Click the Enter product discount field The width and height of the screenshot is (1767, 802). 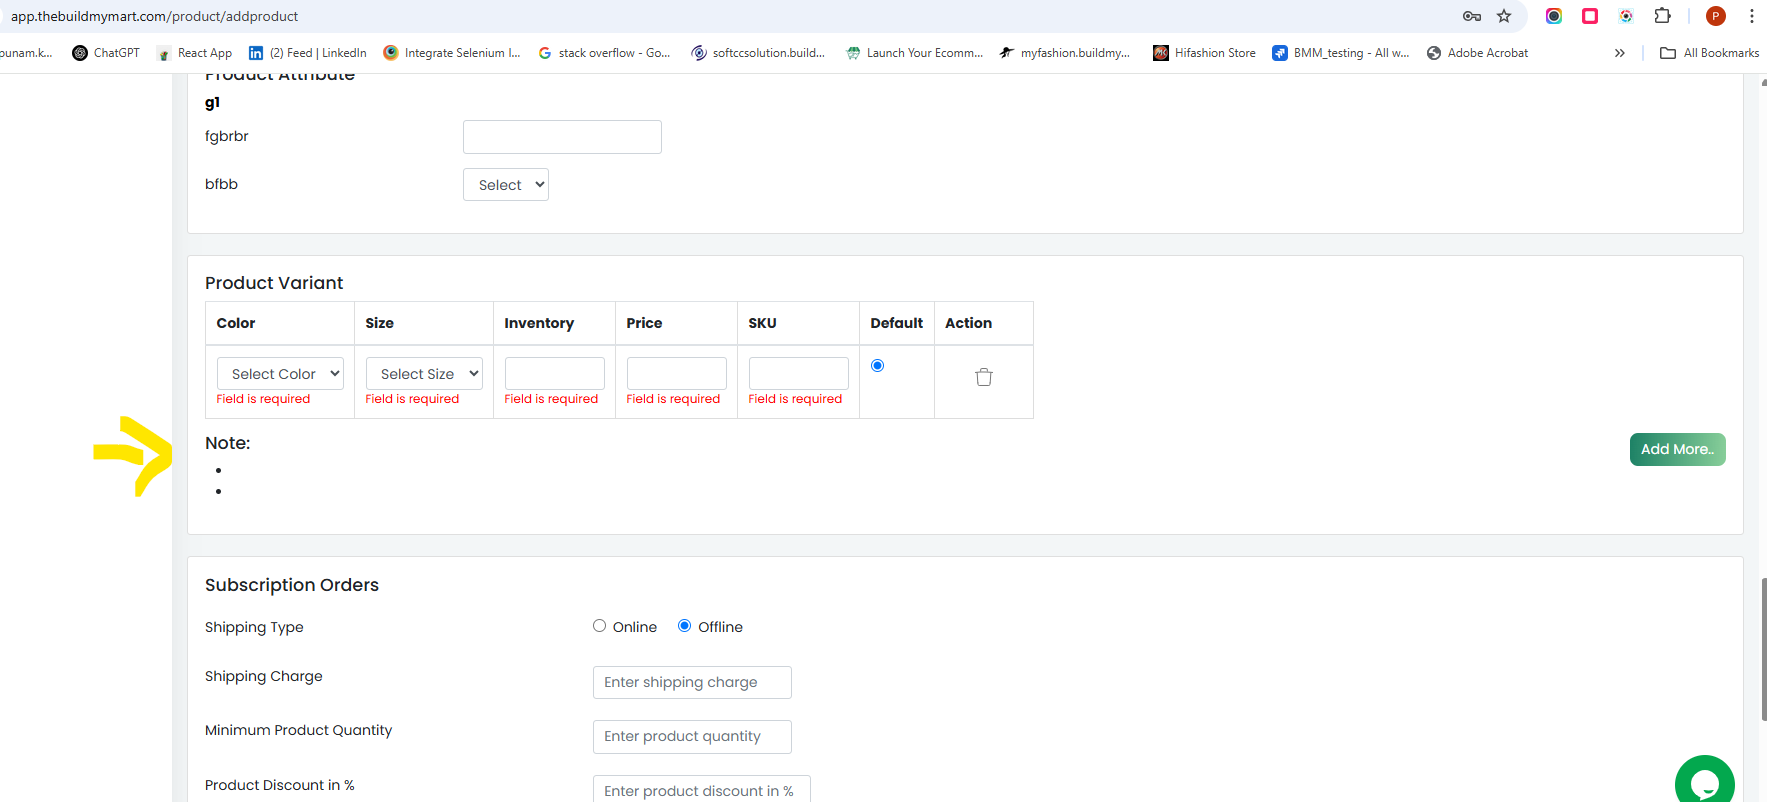point(702,789)
